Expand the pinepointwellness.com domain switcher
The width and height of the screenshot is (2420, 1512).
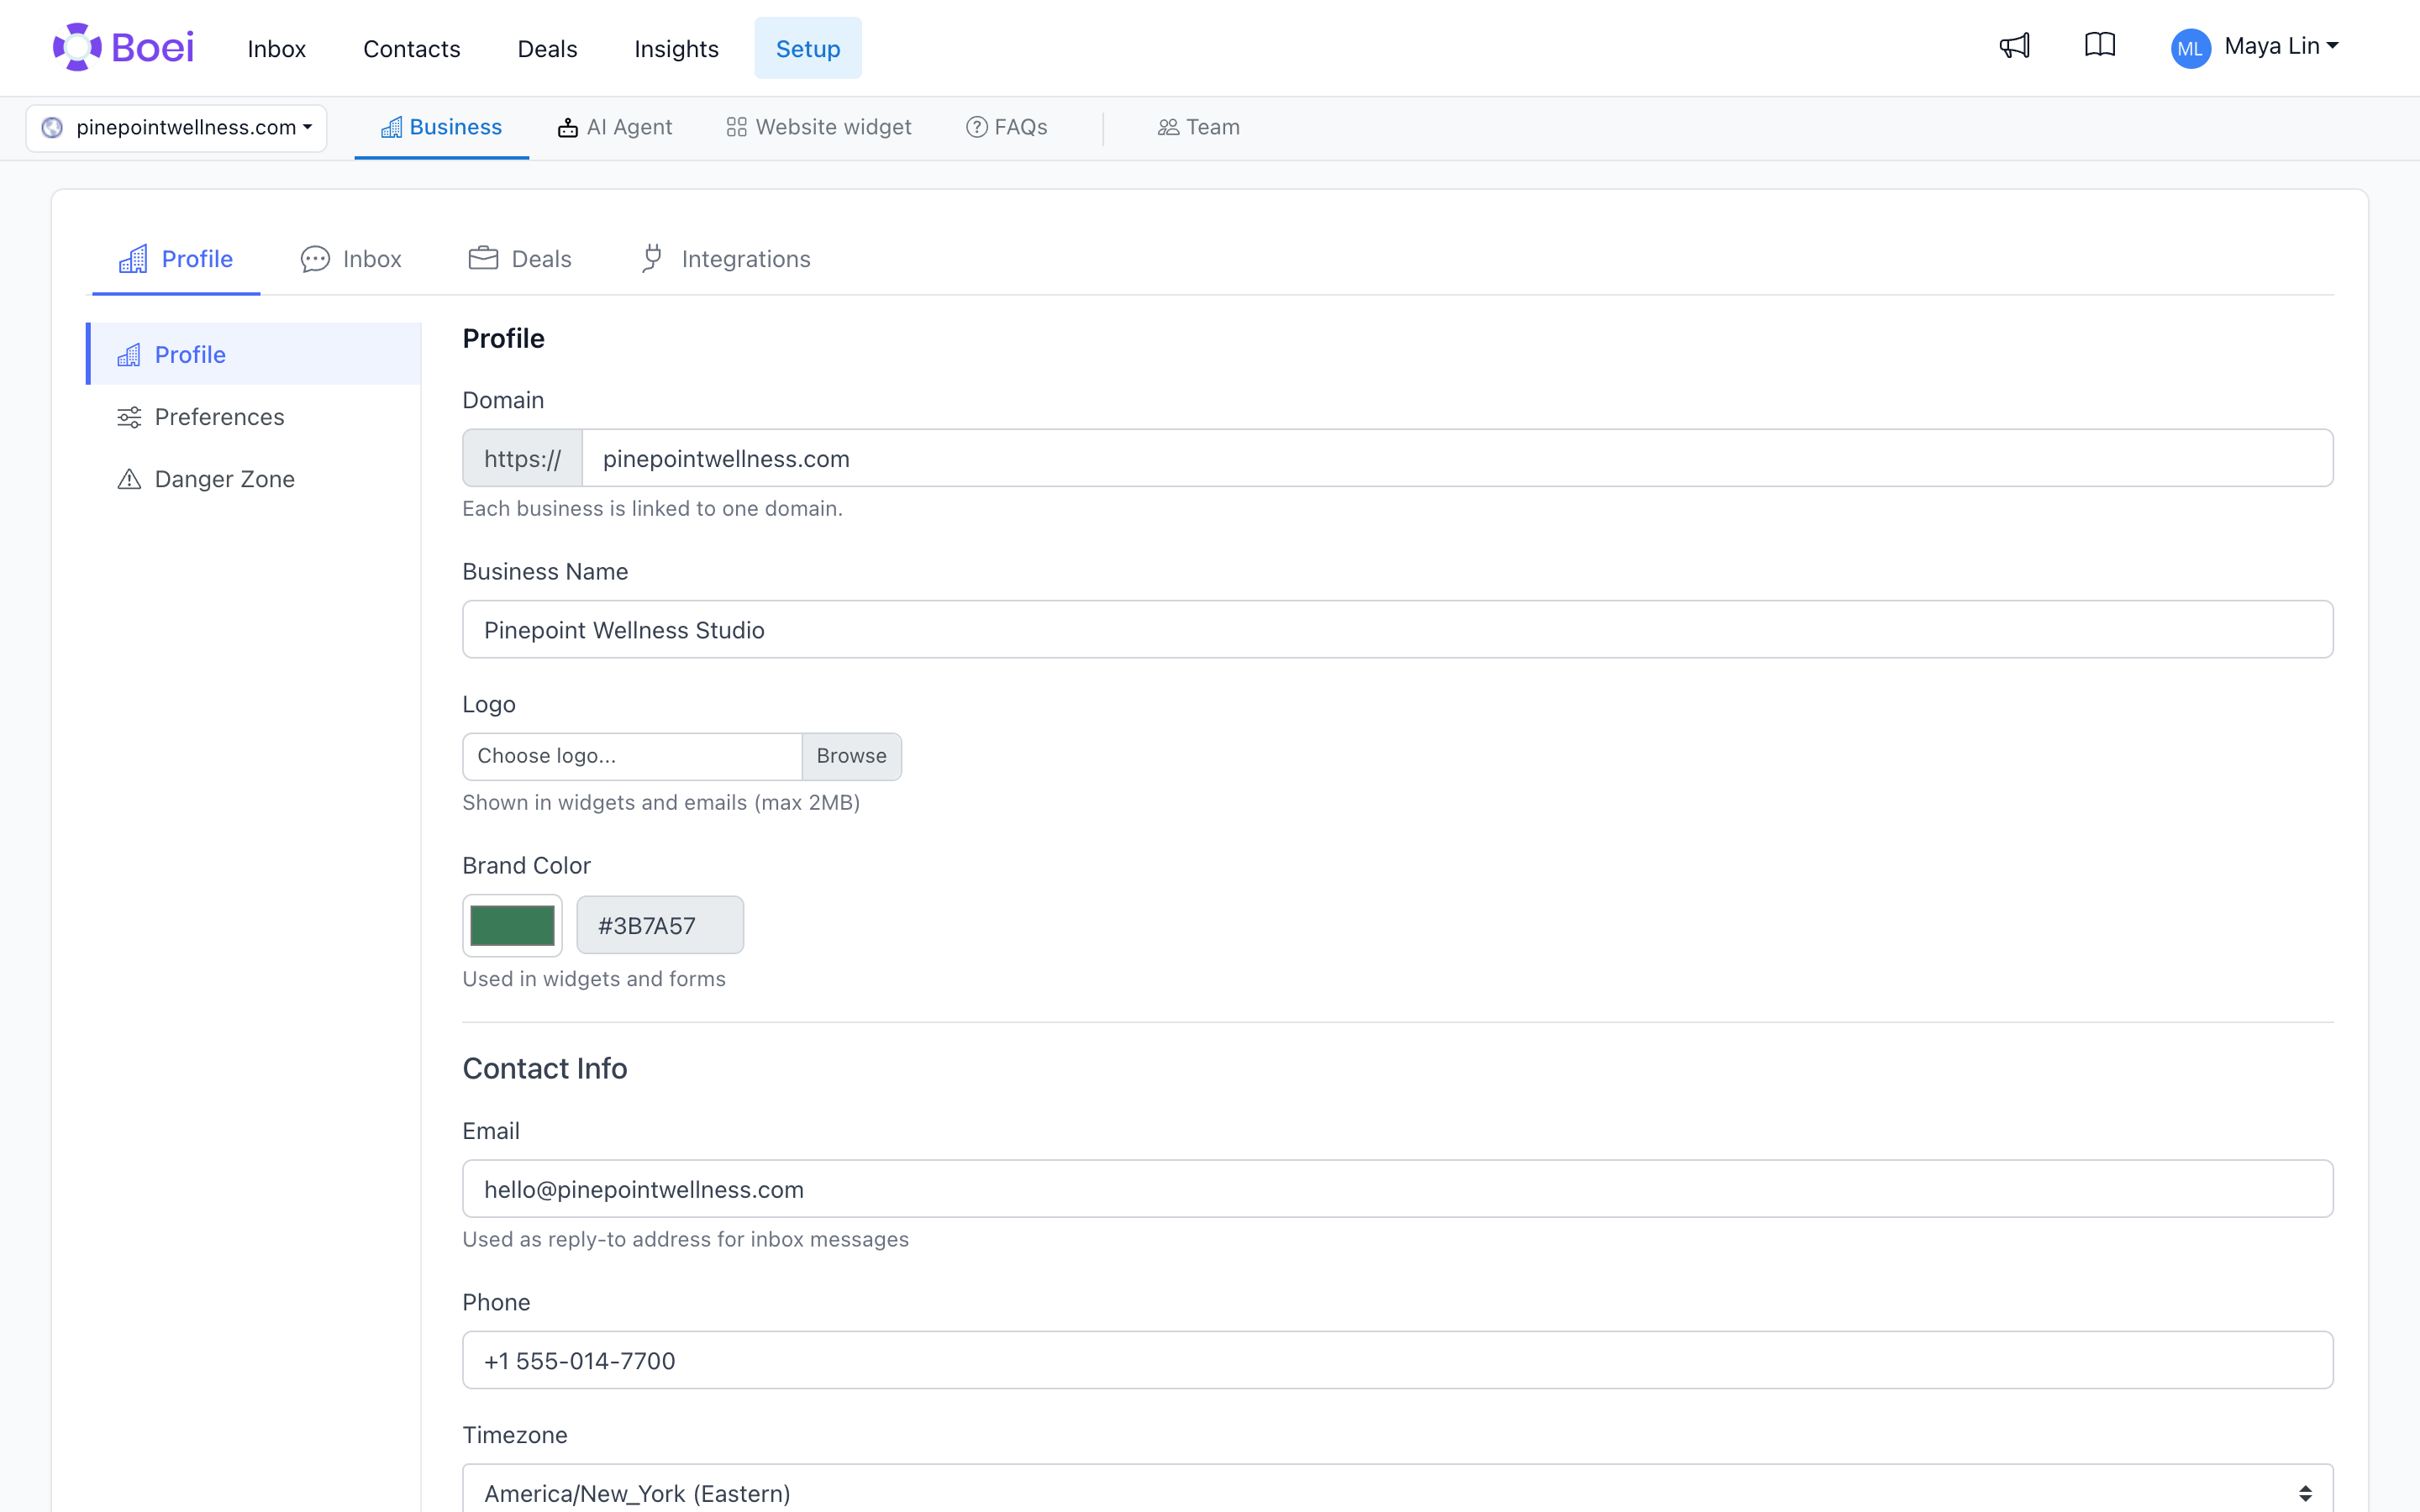tap(176, 128)
